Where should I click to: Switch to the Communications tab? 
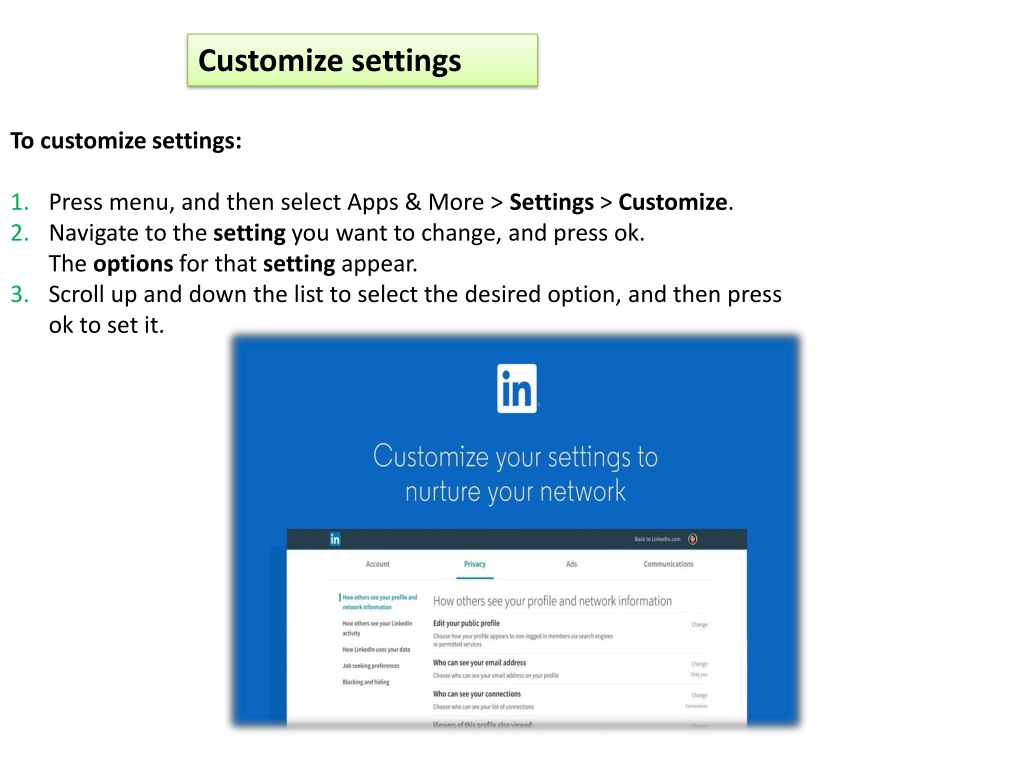(x=668, y=564)
